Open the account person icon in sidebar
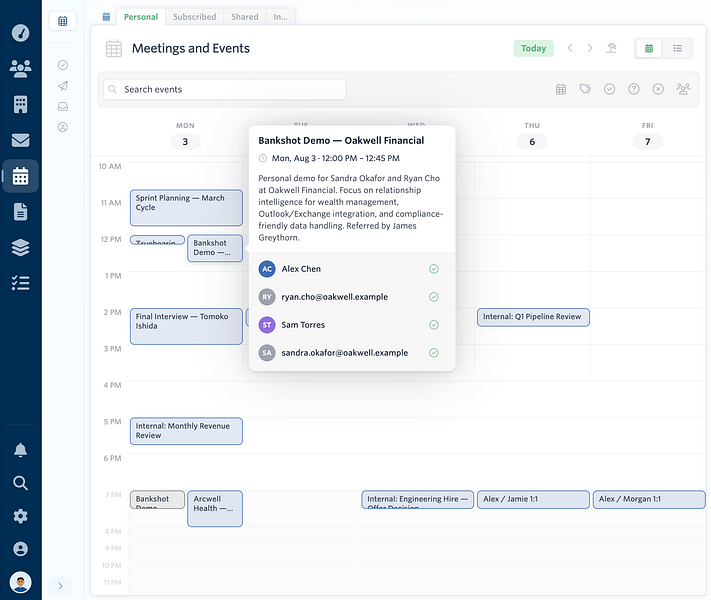The width and height of the screenshot is (711, 600). tap(20, 549)
